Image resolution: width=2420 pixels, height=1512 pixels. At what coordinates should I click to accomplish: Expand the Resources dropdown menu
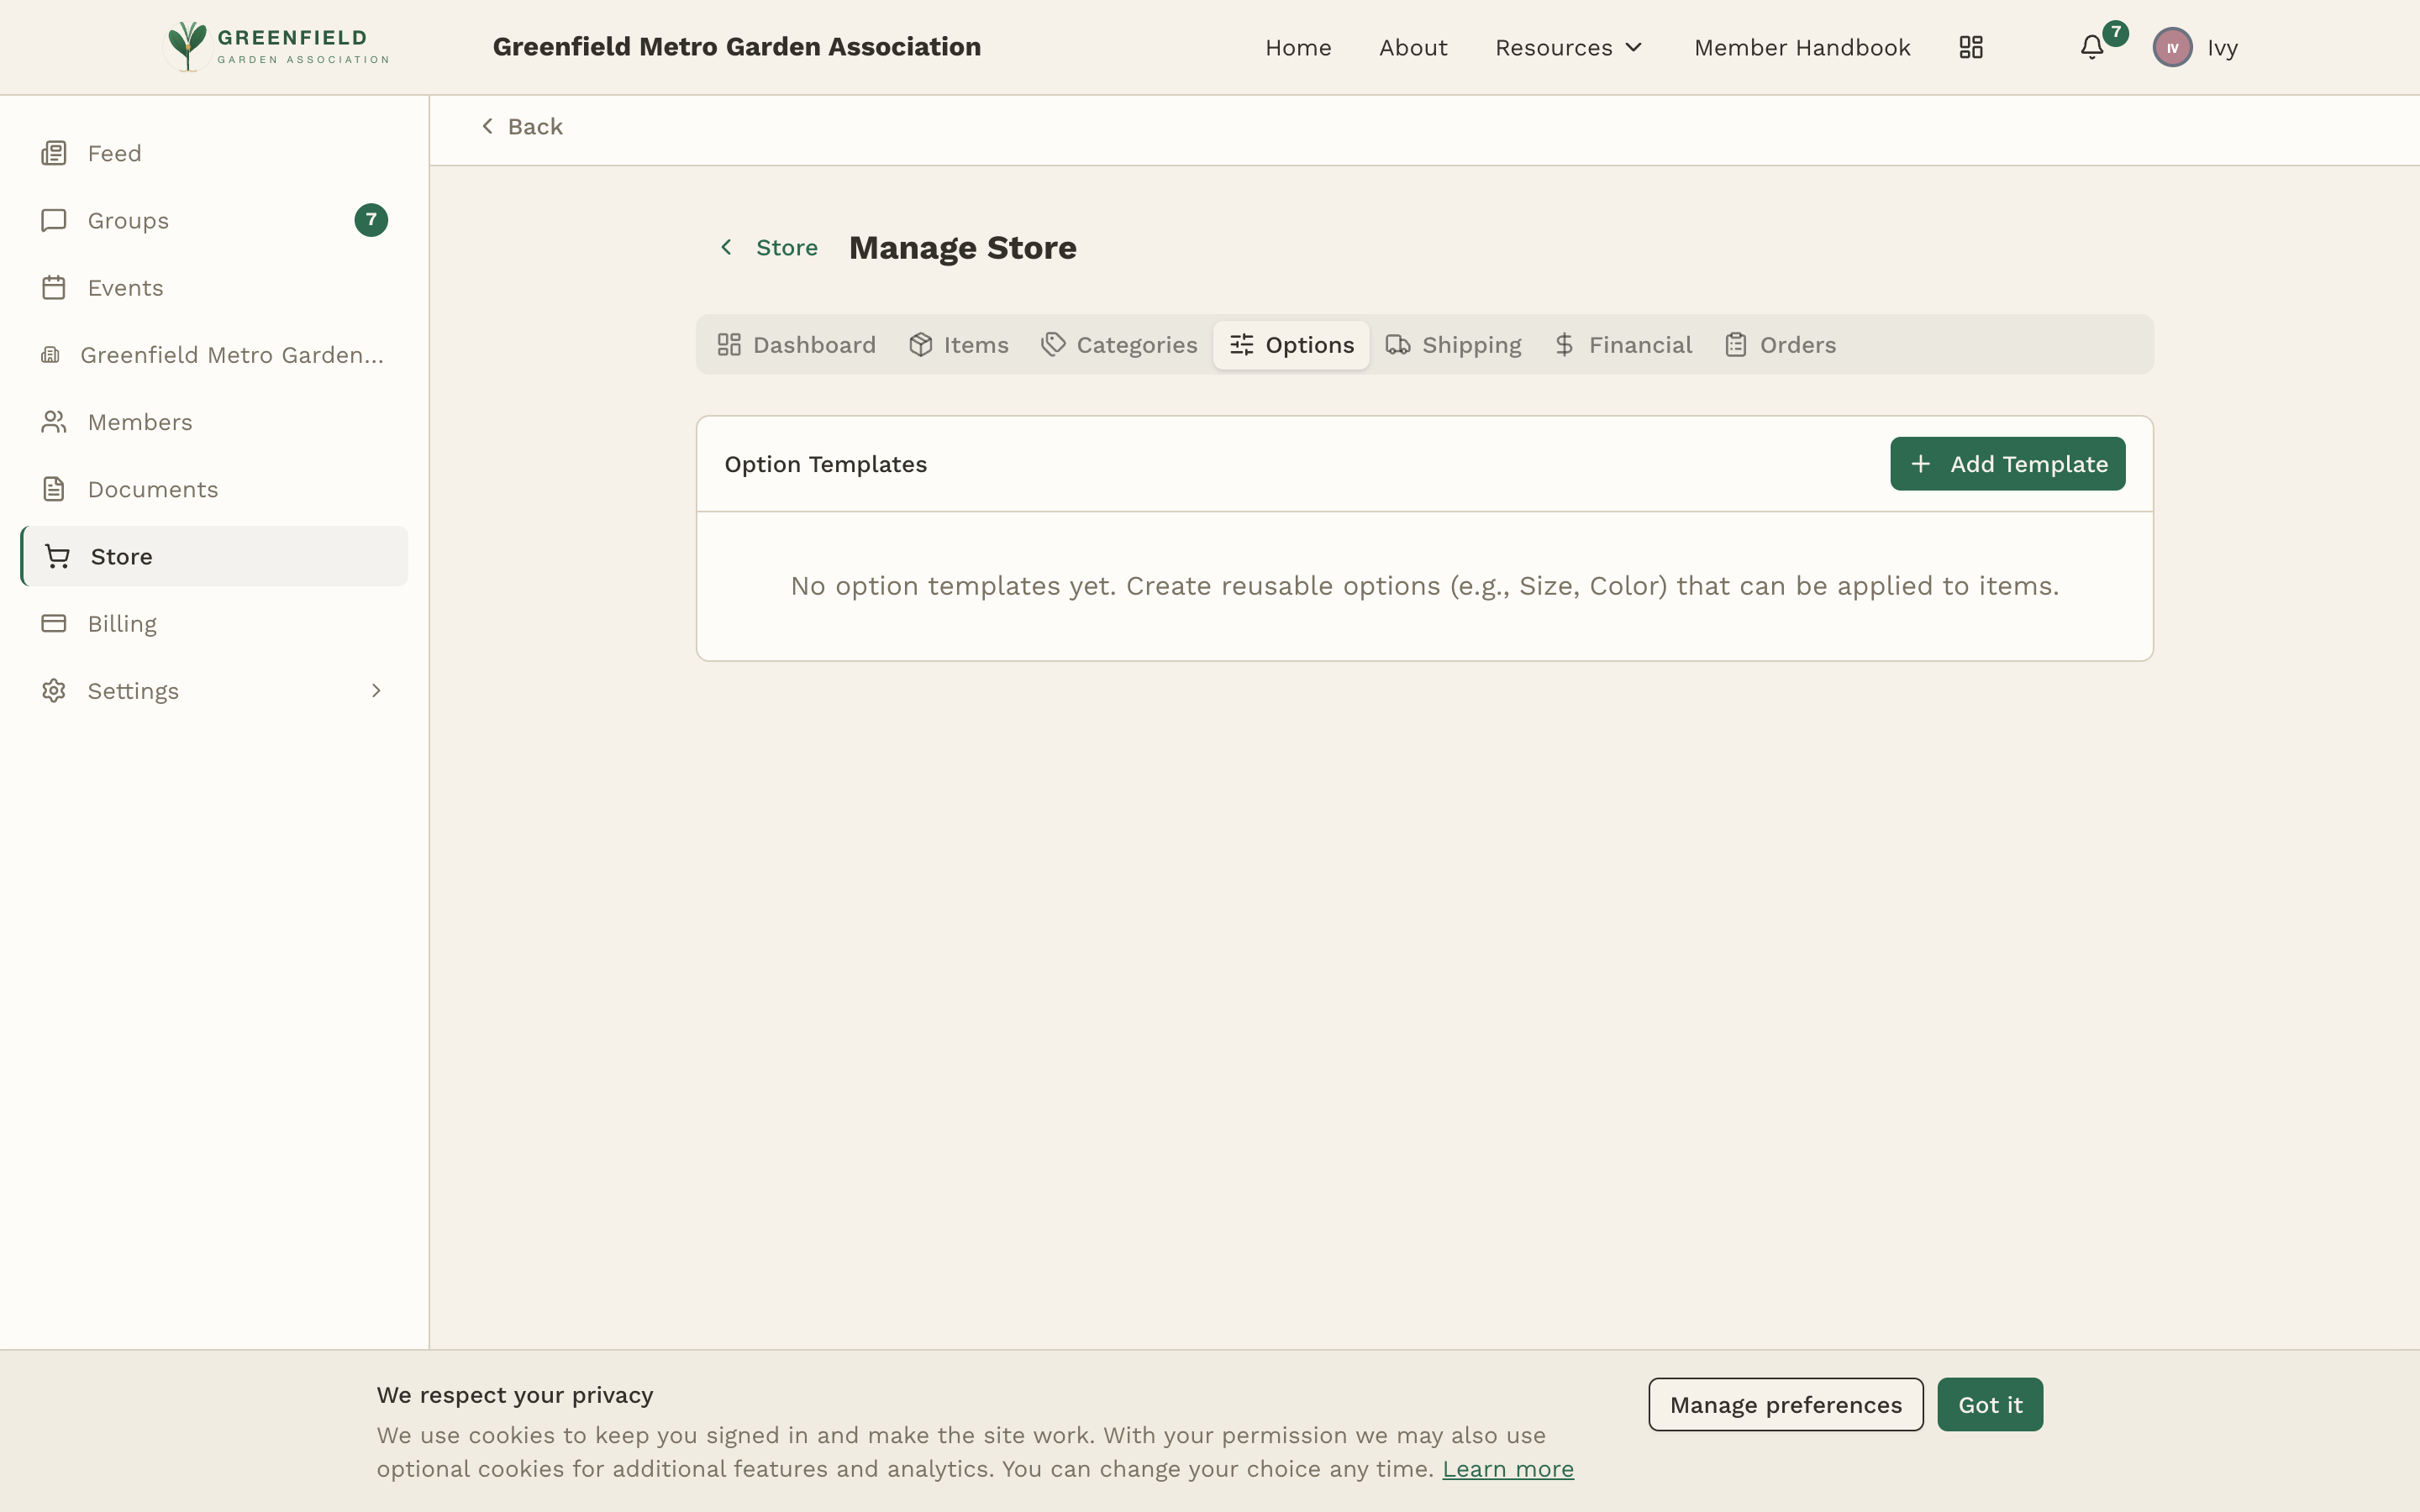1568,47
